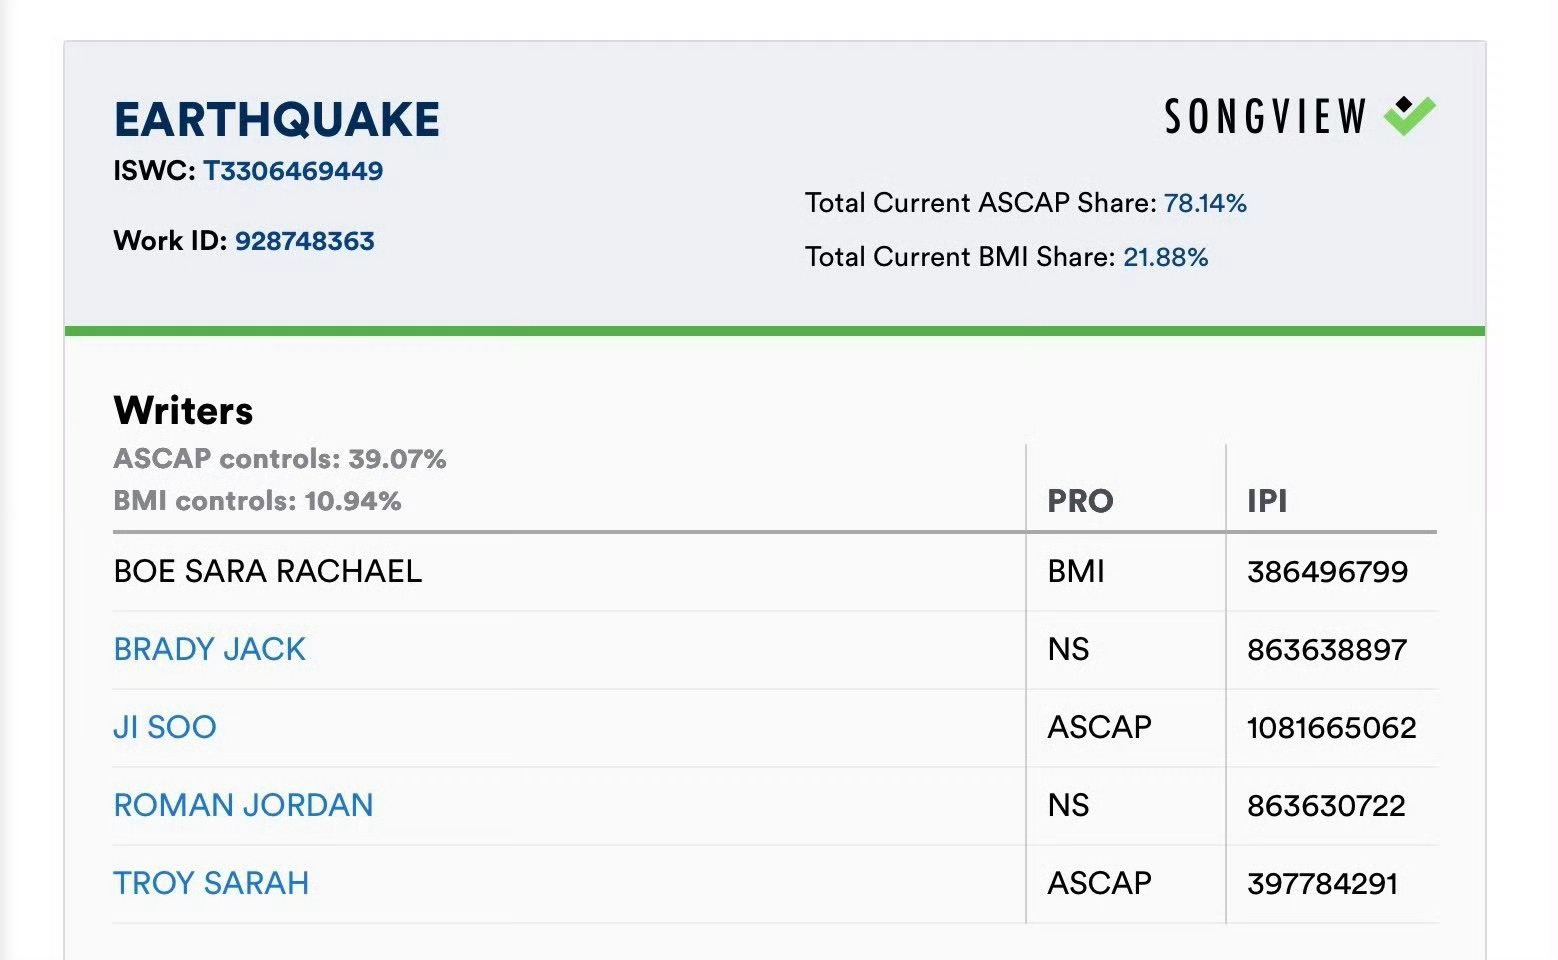Open writer BRADY JACK's page

click(x=210, y=649)
